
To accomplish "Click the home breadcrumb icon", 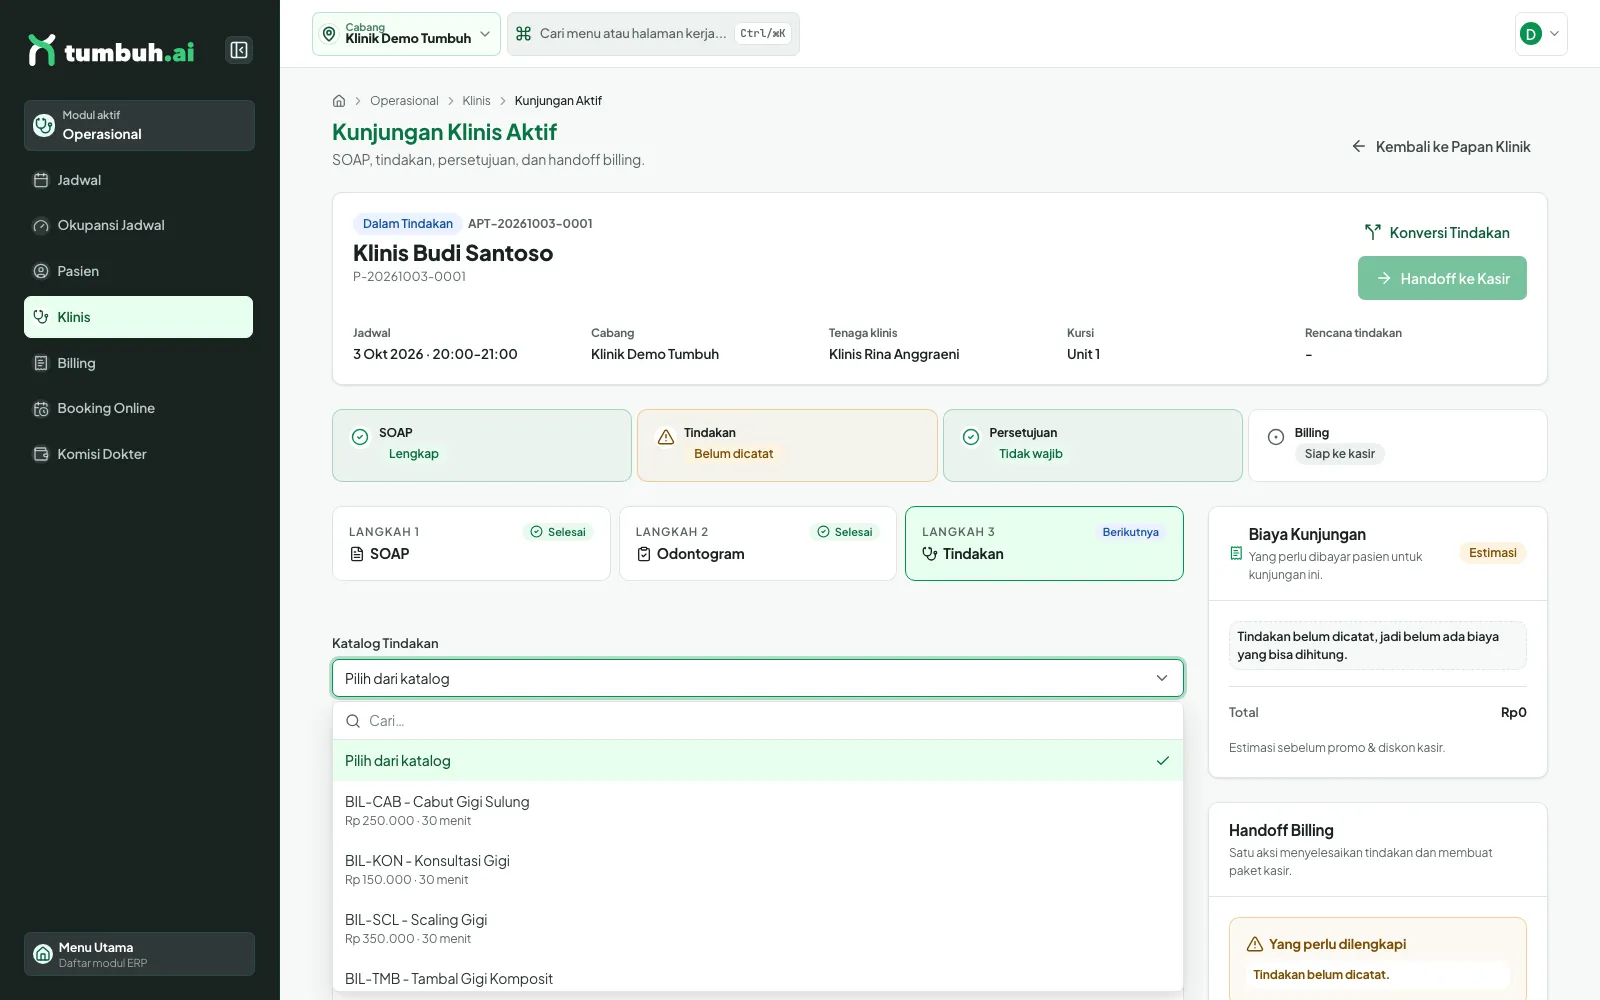I will (339, 101).
